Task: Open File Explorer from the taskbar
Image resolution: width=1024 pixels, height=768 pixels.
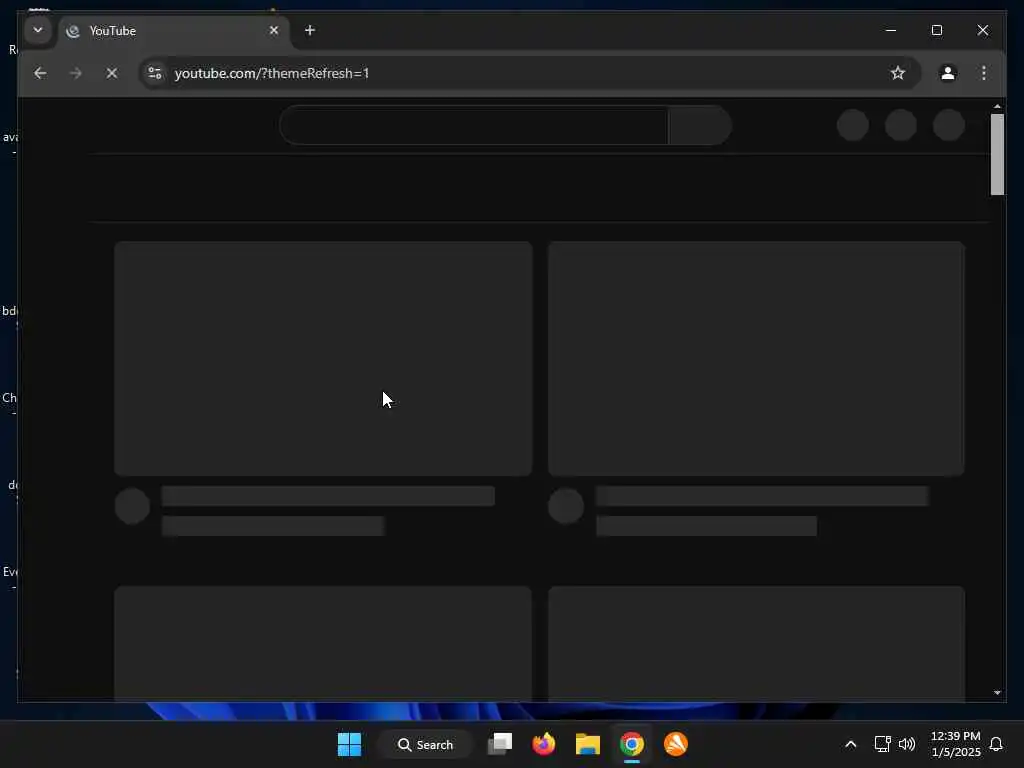Action: click(x=588, y=744)
